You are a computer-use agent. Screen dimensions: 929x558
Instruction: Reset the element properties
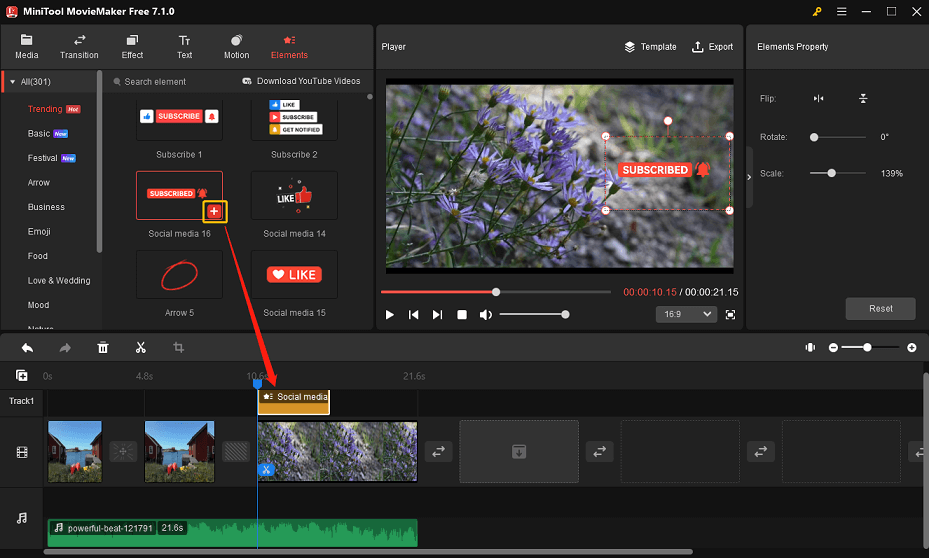coord(880,309)
